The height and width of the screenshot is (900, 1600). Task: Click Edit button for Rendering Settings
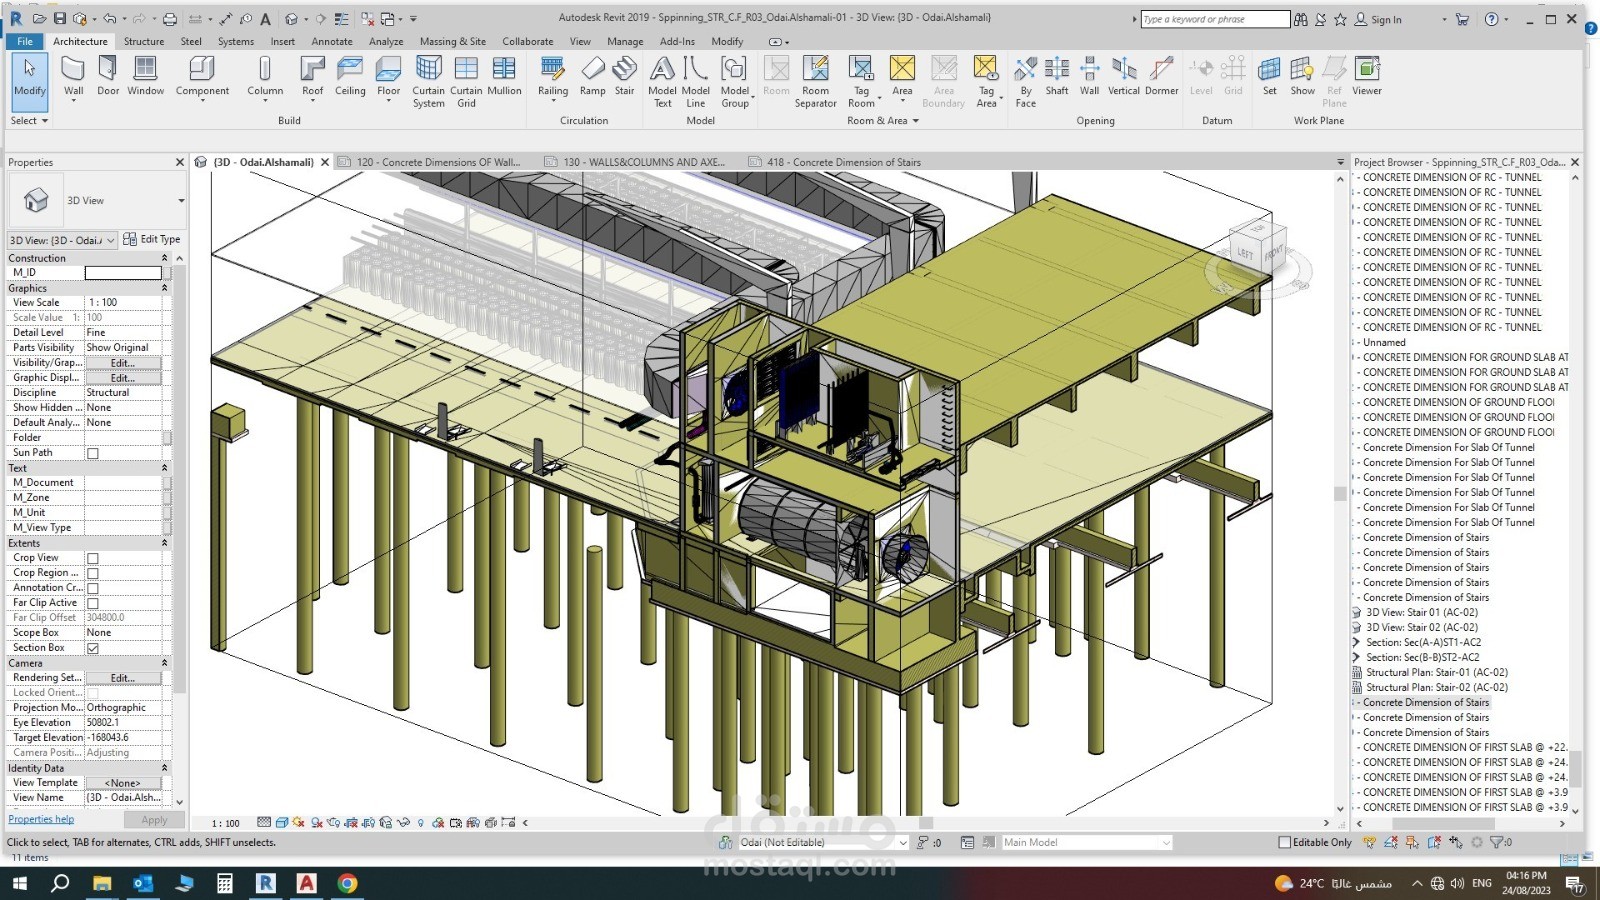(x=123, y=678)
